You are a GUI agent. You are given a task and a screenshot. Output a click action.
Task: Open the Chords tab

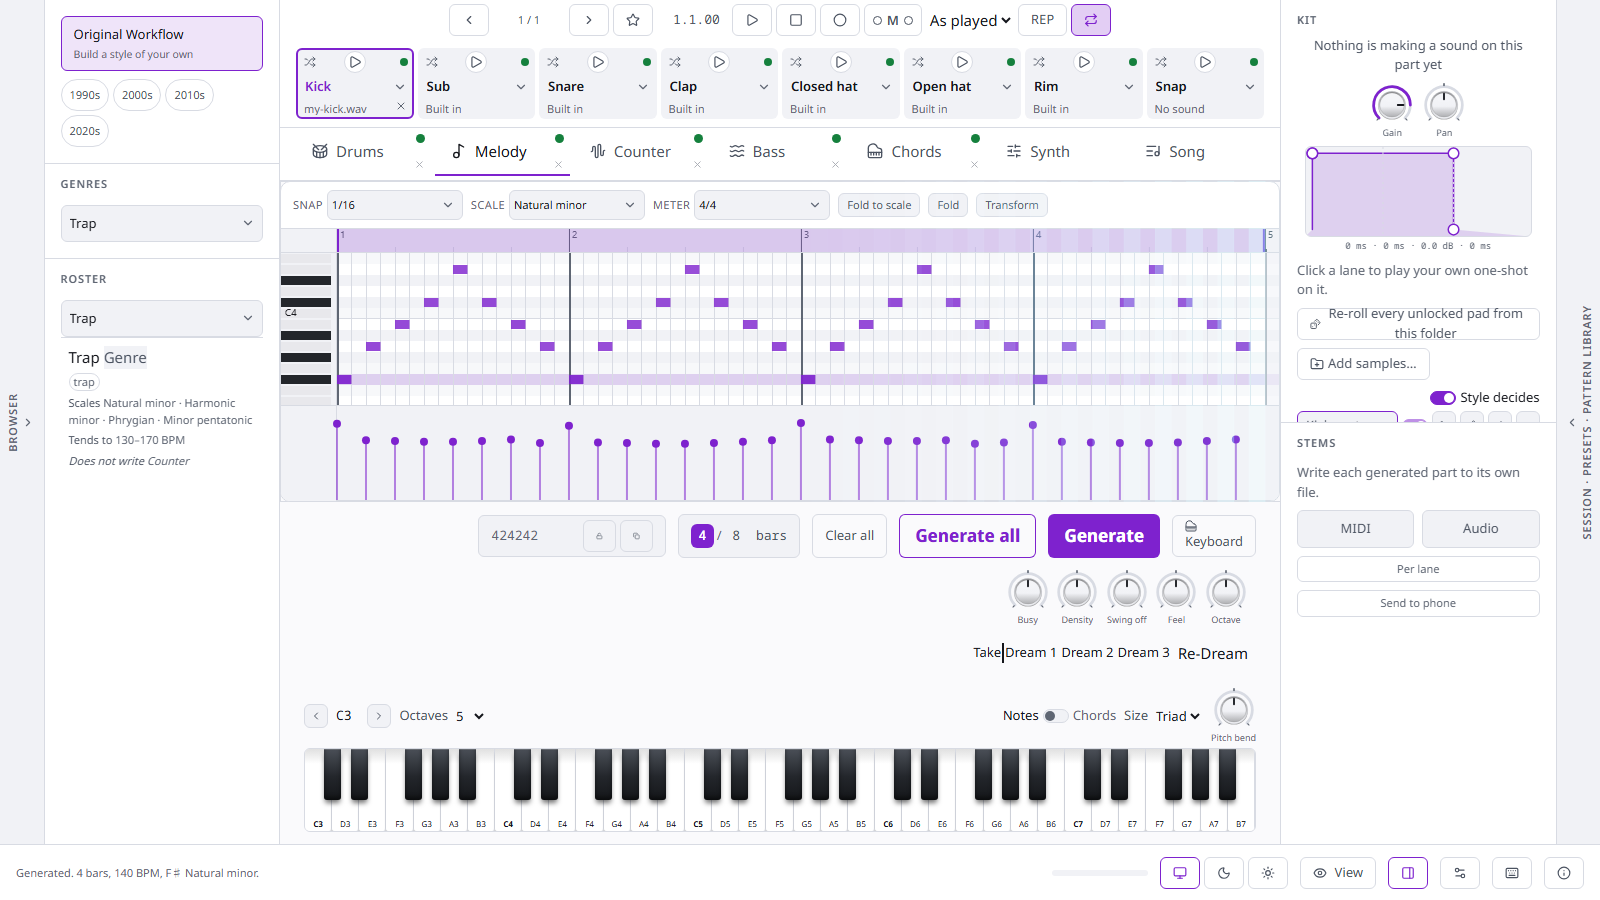pyautogui.click(x=904, y=152)
